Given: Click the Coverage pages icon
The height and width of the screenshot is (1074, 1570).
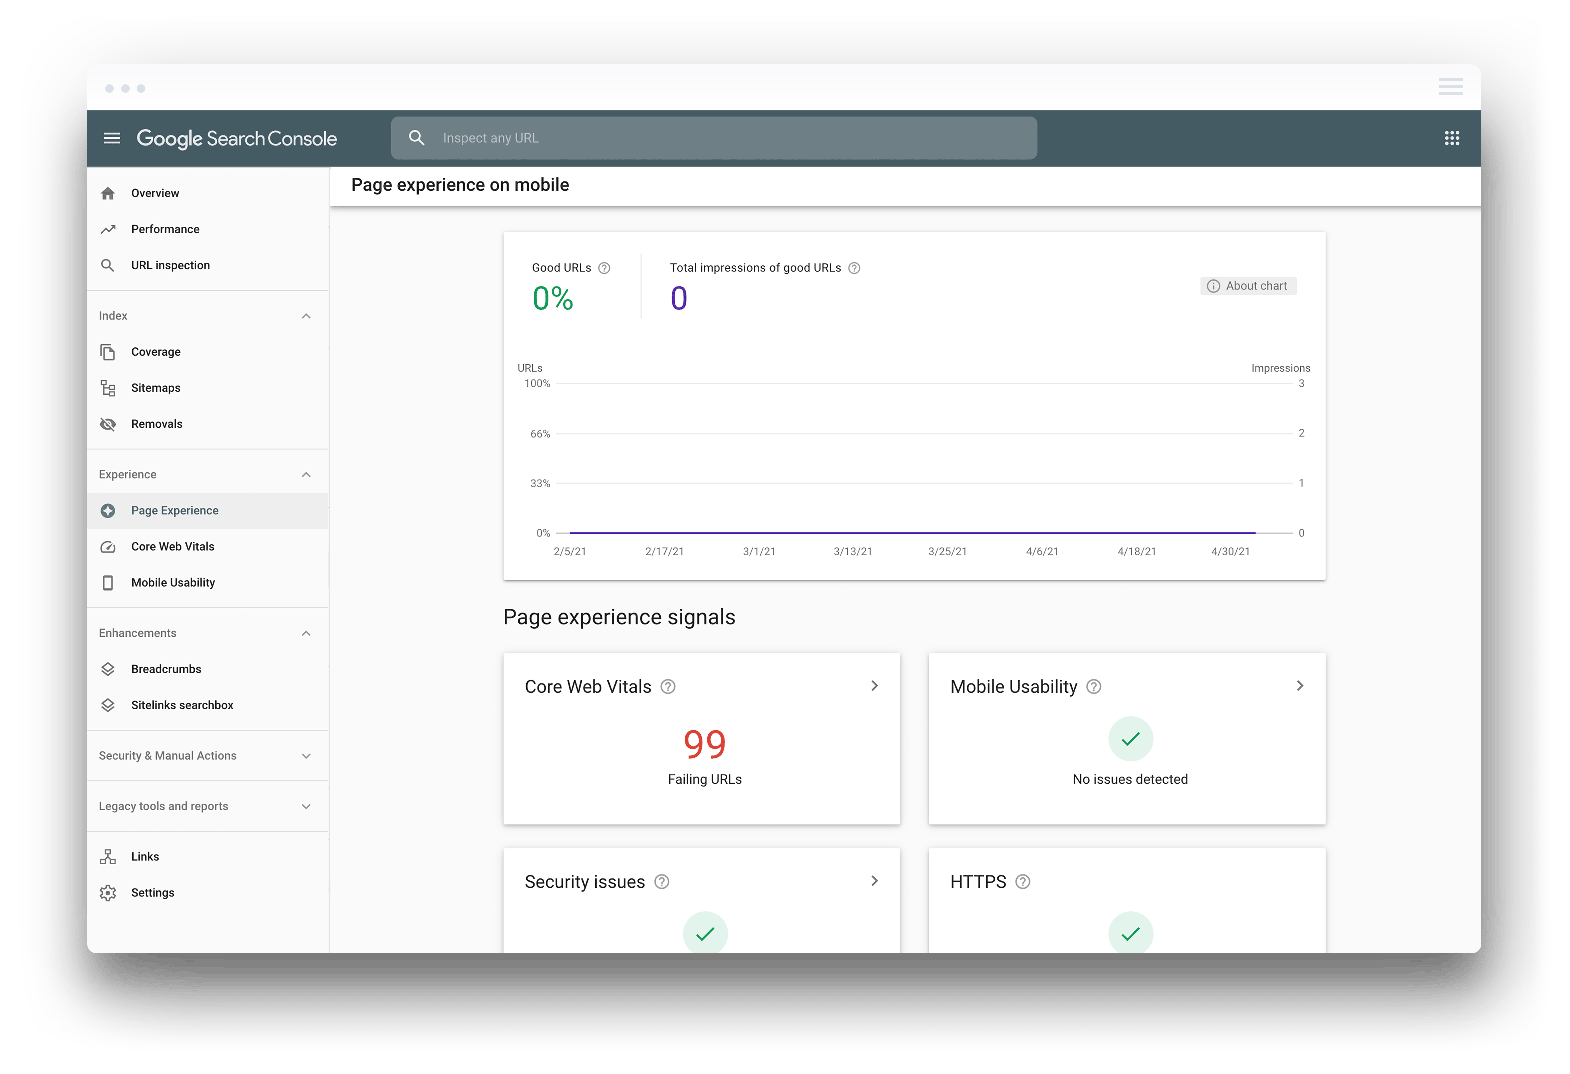Looking at the screenshot, I should click(108, 352).
